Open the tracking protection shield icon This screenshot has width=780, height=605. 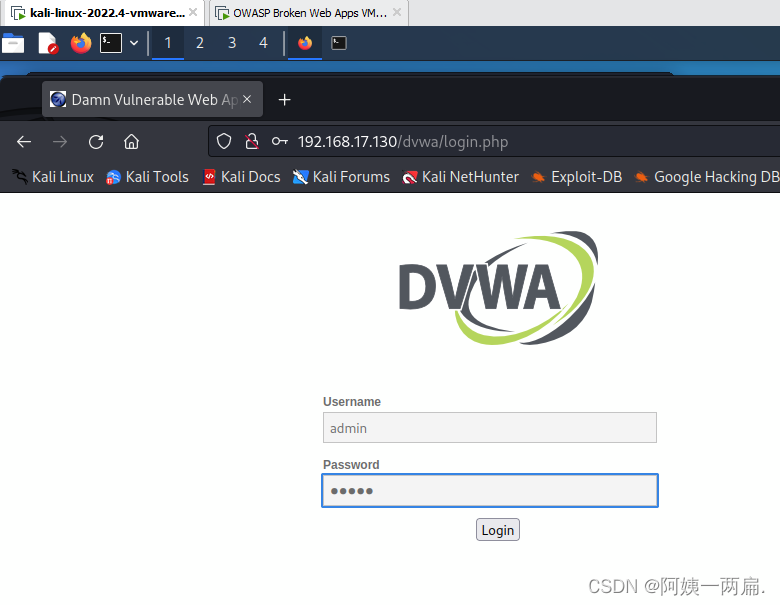pyautogui.click(x=224, y=142)
